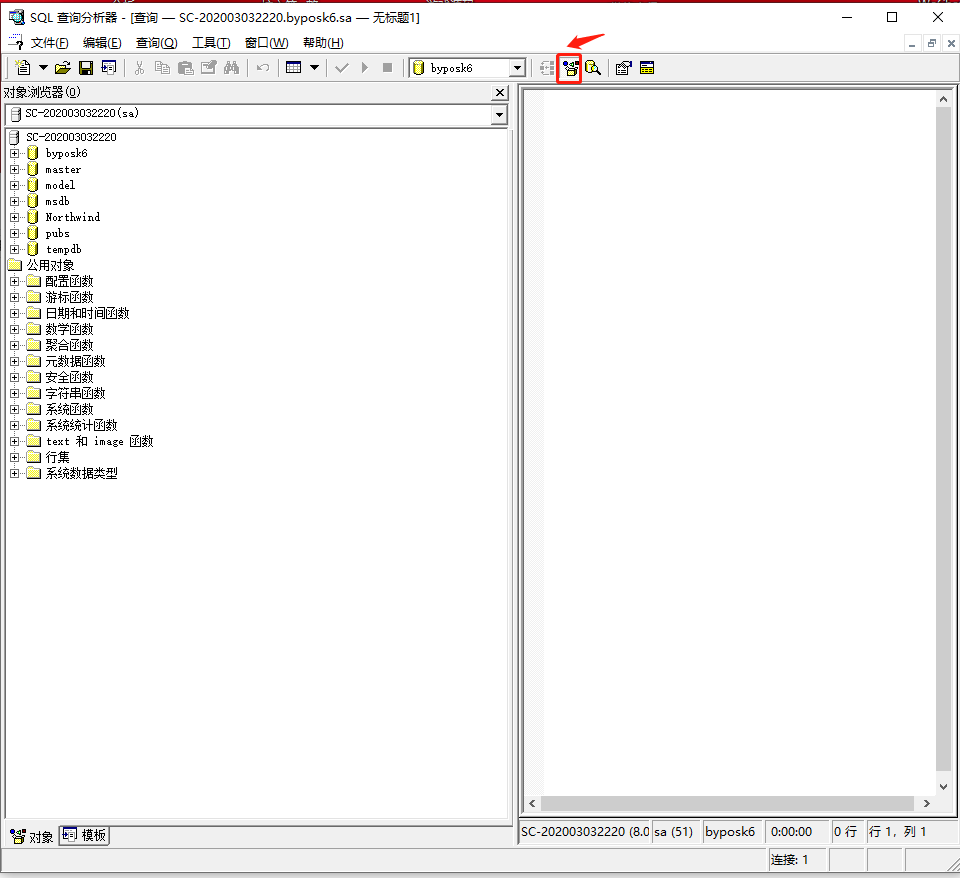
Task: Open the 查询 menu
Action: click(155, 43)
